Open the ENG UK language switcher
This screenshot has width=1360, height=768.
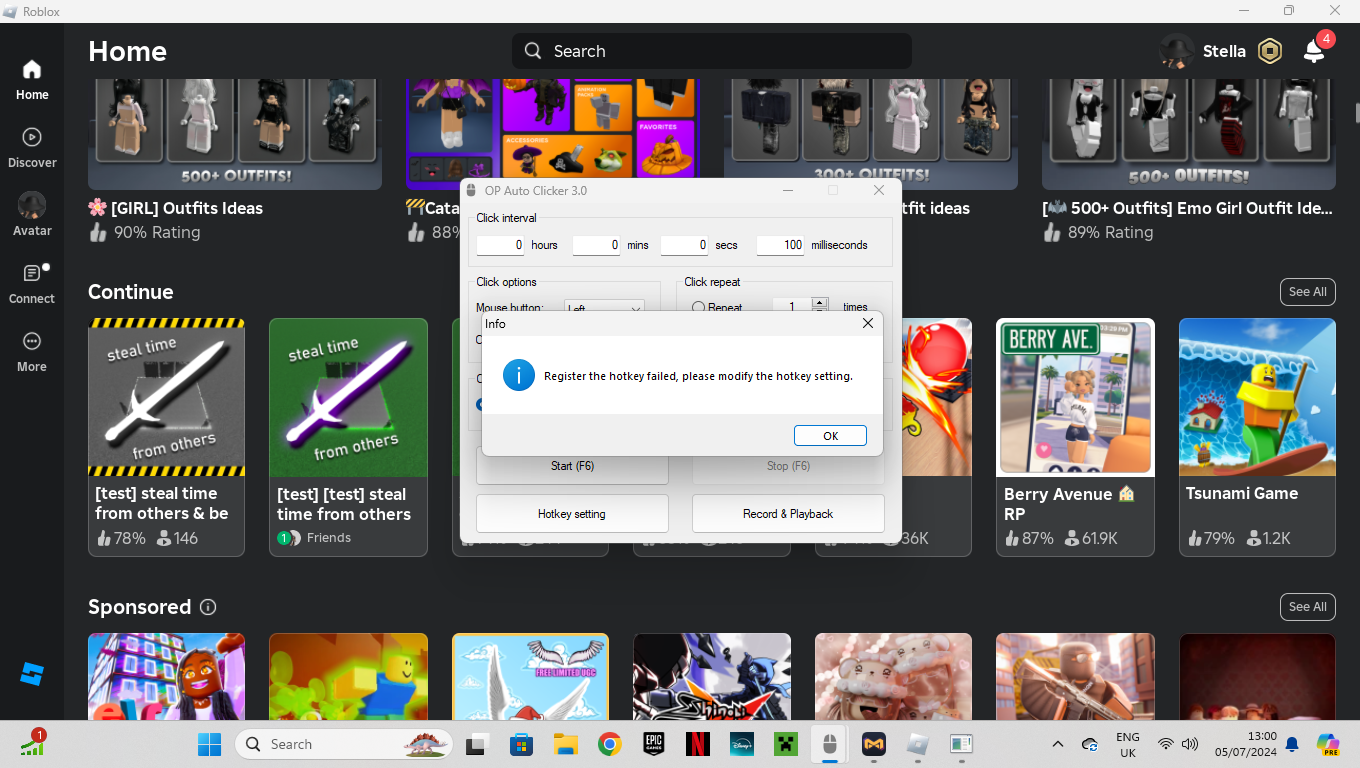click(1128, 744)
